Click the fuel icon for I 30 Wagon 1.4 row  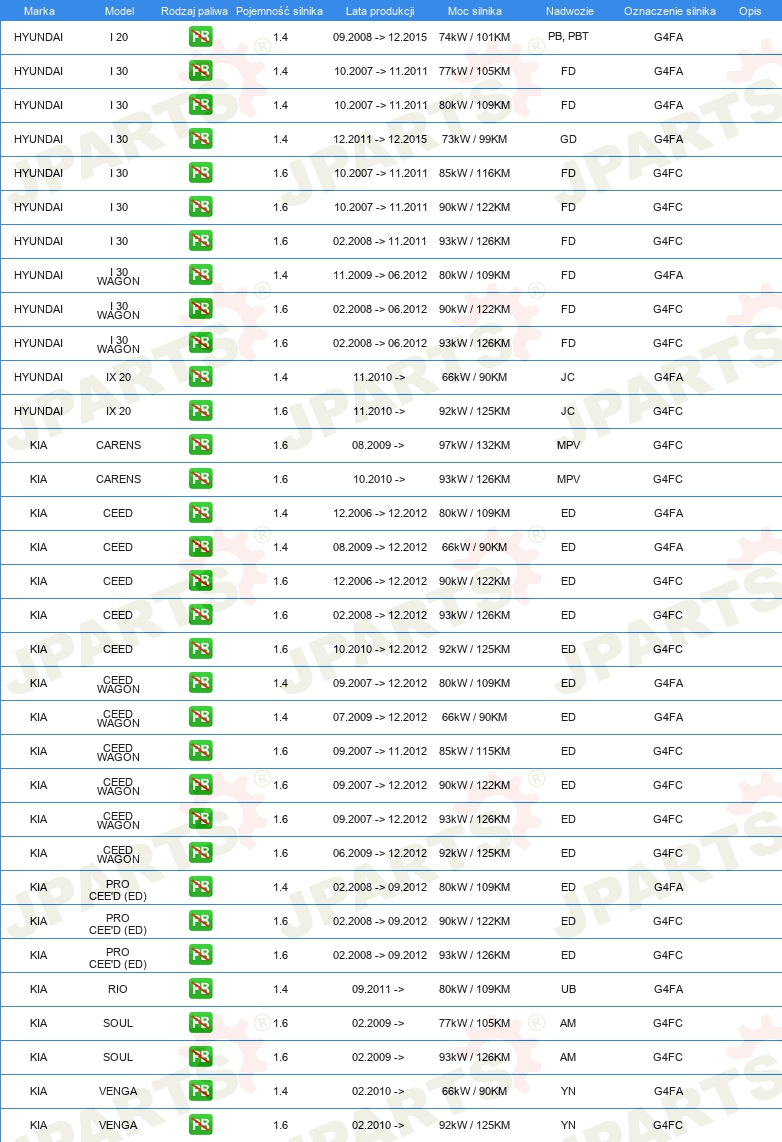point(200,275)
